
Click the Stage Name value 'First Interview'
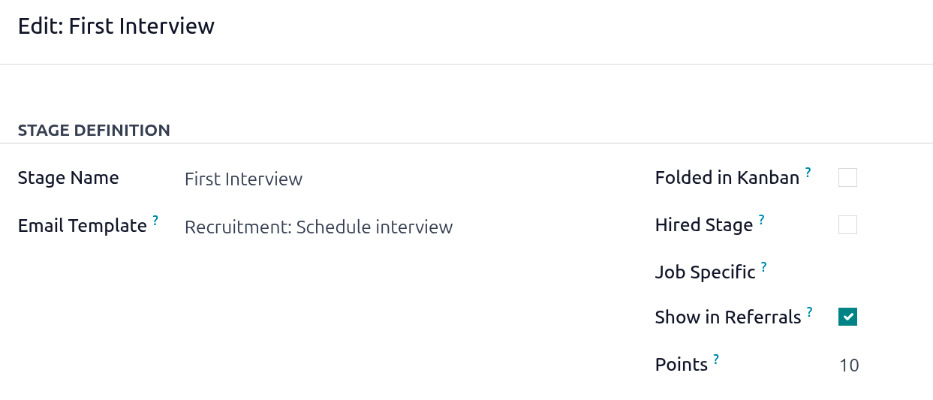coord(243,179)
